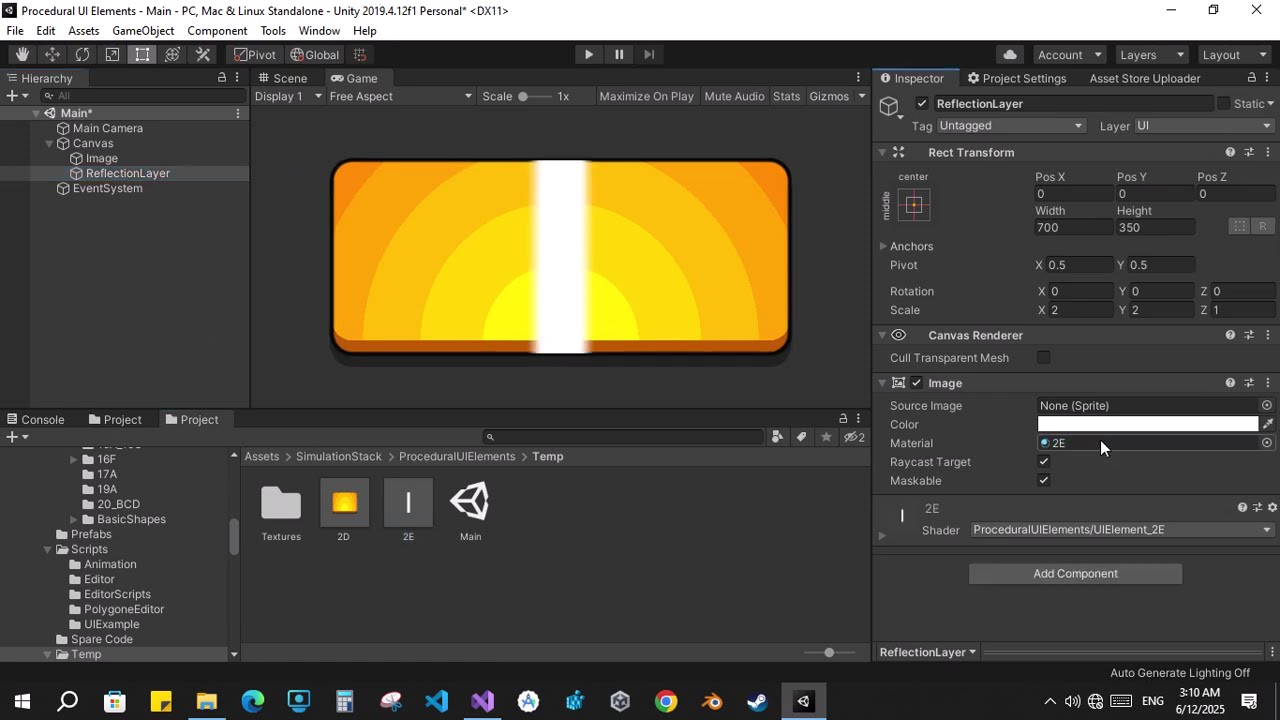
Task: Lock the Inspector panel
Action: tap(1251, 78)
